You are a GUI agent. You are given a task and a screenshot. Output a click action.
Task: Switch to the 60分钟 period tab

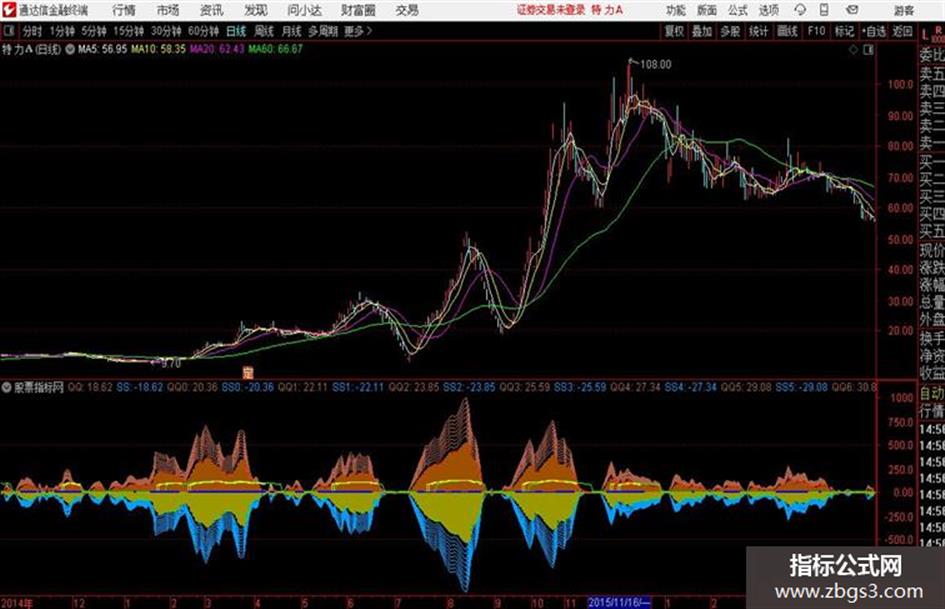(203, 31)
